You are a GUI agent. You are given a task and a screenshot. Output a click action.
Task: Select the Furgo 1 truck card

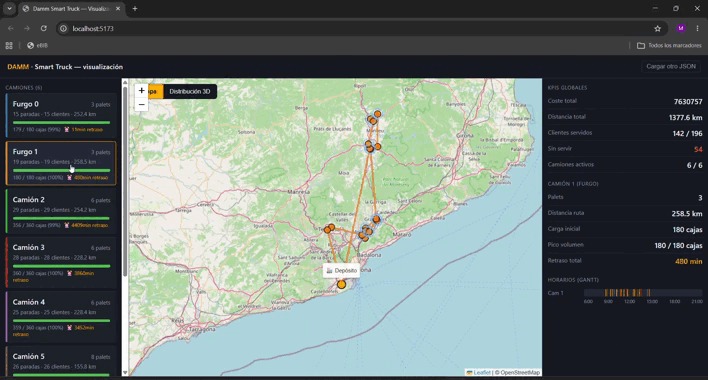pyautogui.click(x=61, y=163)
